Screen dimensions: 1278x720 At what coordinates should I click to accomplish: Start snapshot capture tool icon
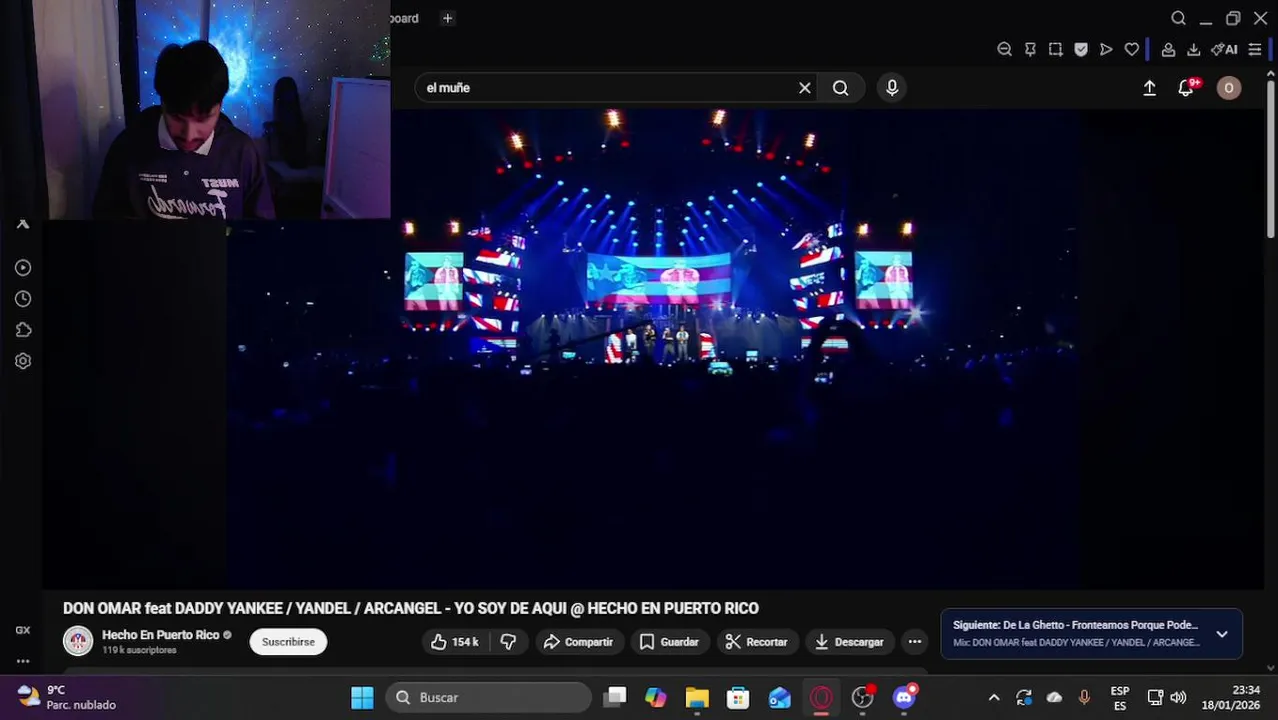click(x=1055, y=49)
